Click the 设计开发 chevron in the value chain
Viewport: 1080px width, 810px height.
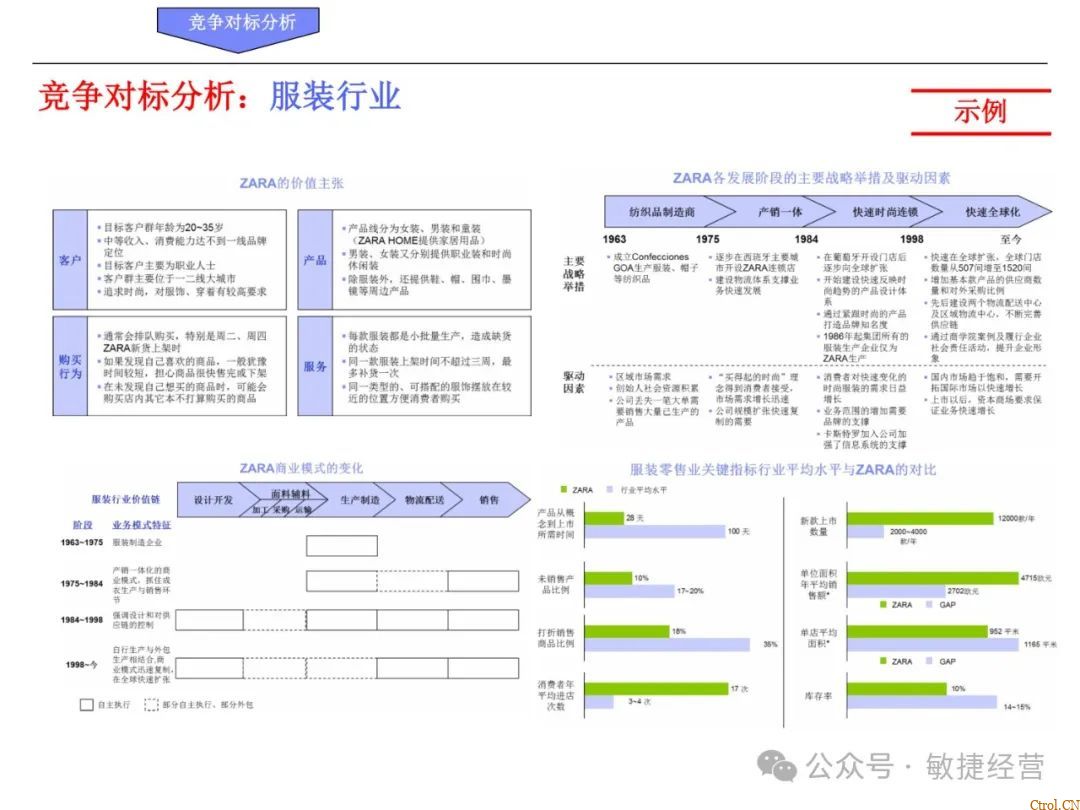pyautogui.click(x=211, y=498)
